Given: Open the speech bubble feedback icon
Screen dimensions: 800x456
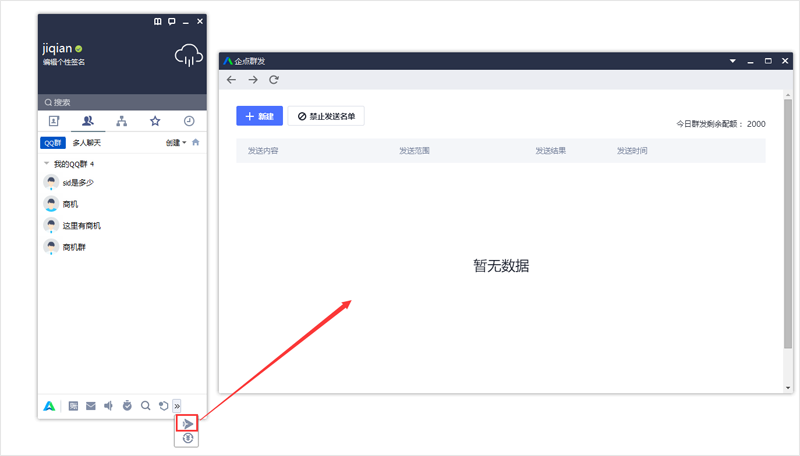Looking at the screenshot, I should click(x=172, y=21).
